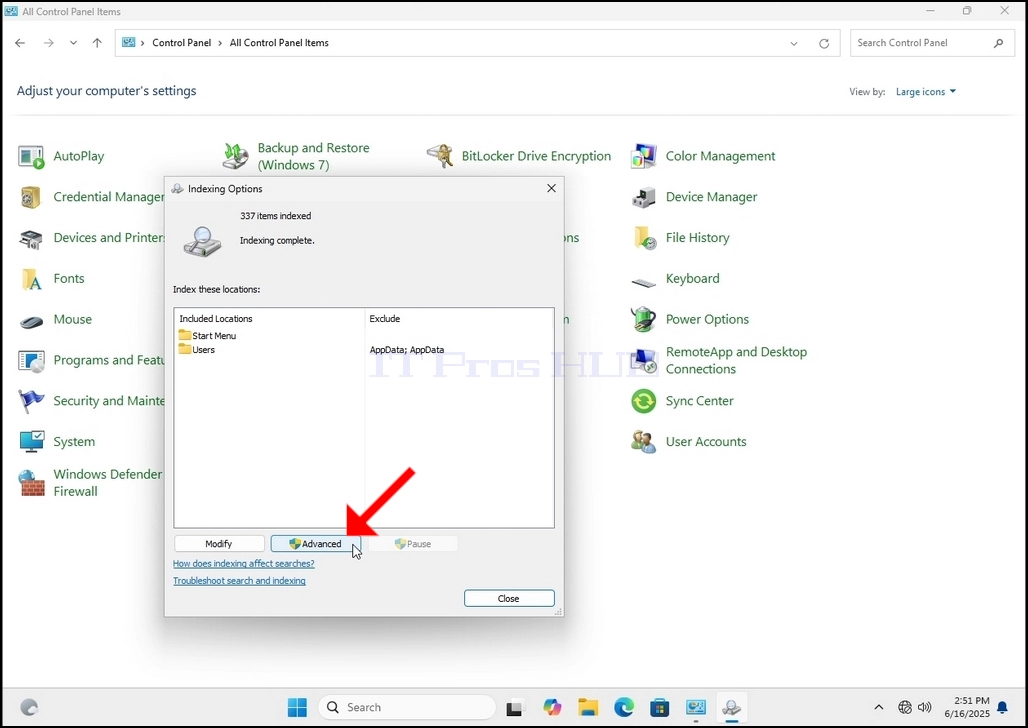This screenshot has height=728, width=1028.
Task: Show hidden tray icons chevron
Action: [879, 708]
